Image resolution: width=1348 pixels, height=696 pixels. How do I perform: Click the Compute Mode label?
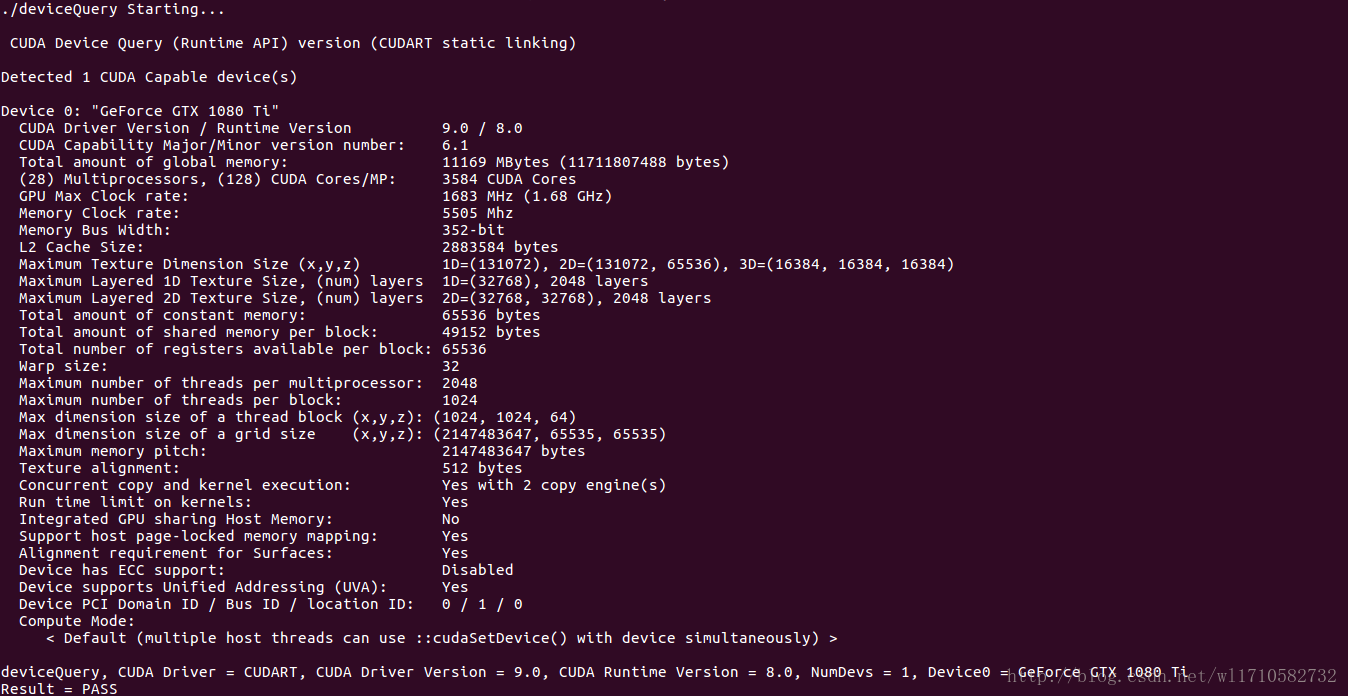76,621
